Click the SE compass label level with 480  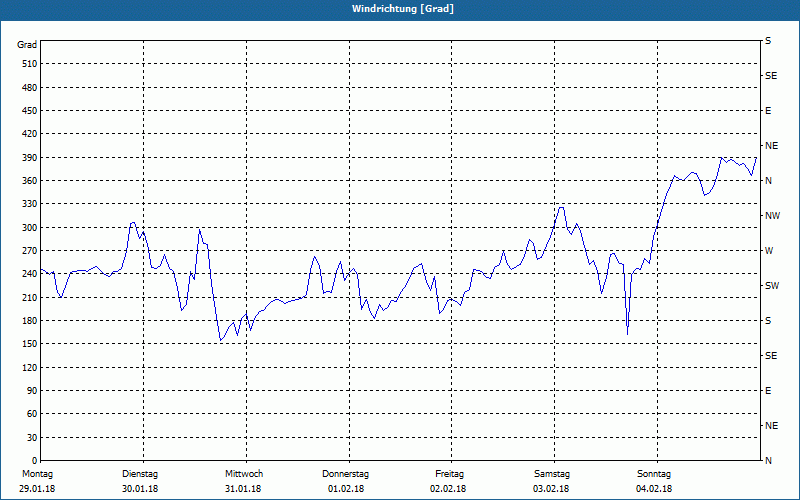click(771, 76)
